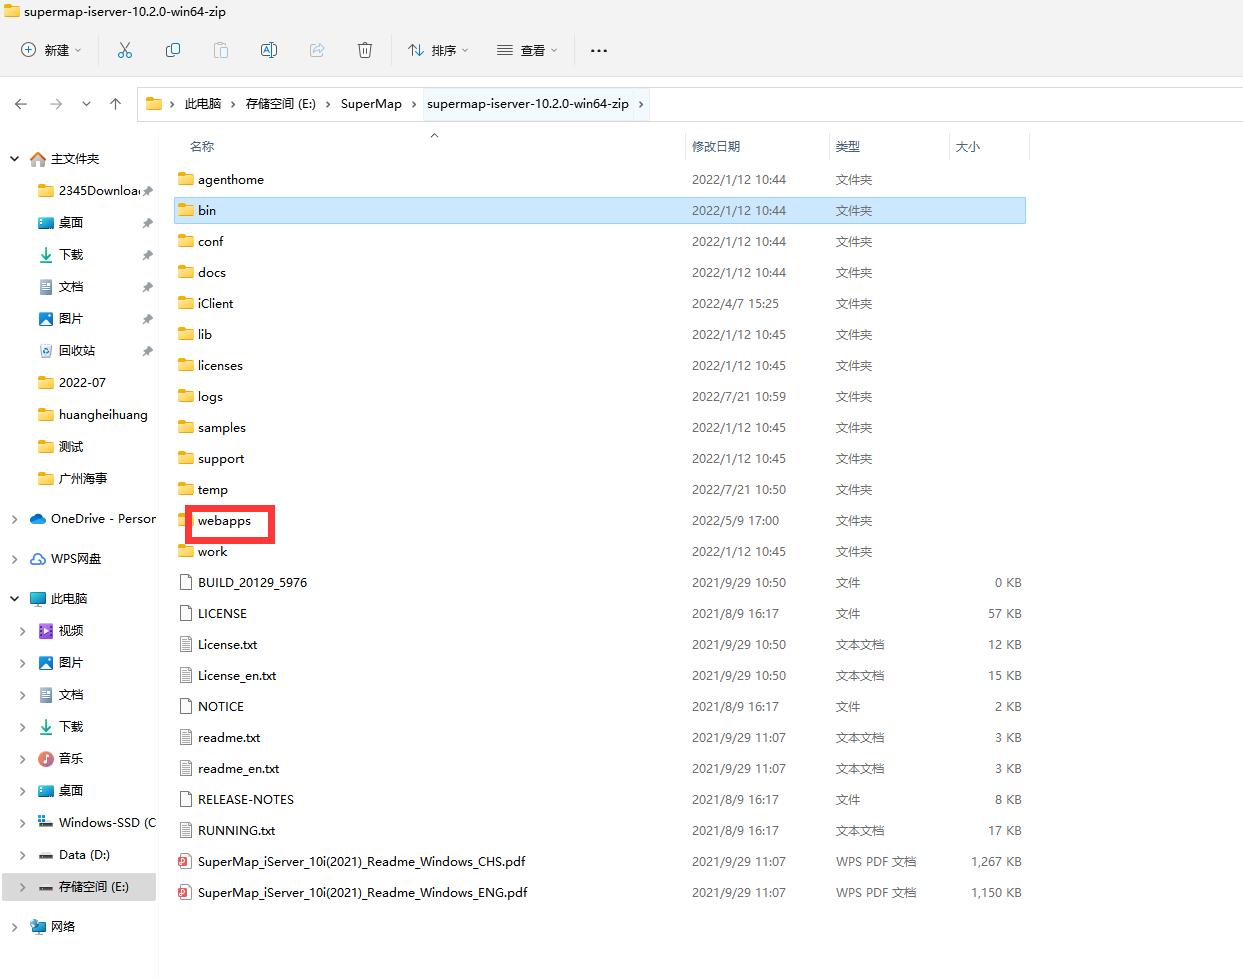Open the webapps folder

tap(224, 521)
